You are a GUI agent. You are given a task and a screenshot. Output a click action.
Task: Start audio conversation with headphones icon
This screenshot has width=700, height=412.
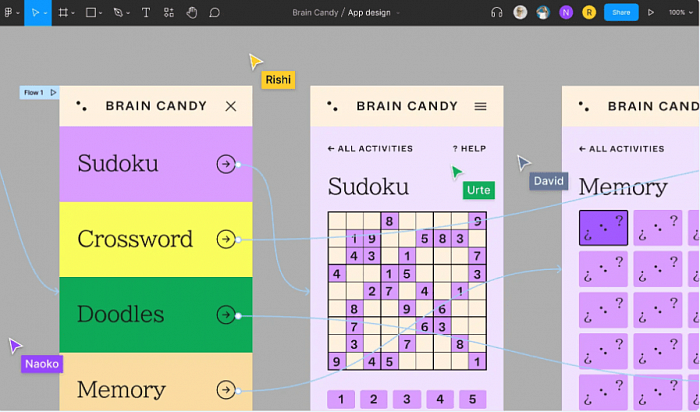tap(496, 12)
